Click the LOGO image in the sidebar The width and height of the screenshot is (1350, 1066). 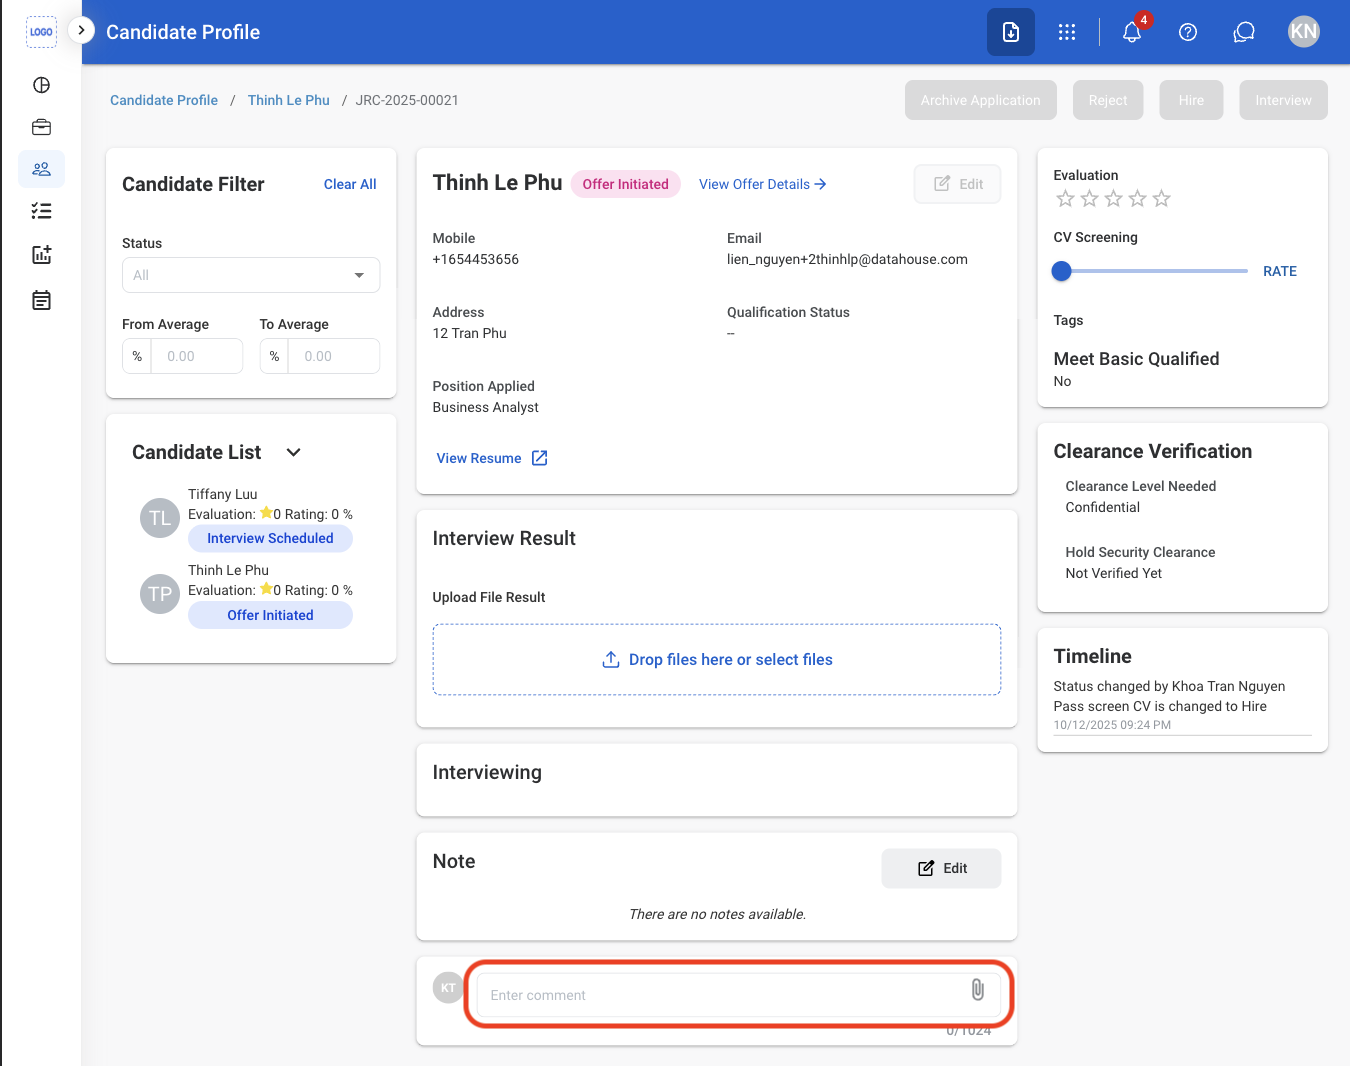pos(41,32)
